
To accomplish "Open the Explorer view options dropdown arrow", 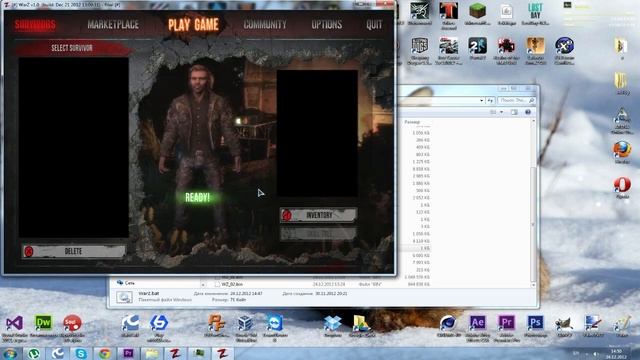I will pyautogui.click(x=502, y=112).
